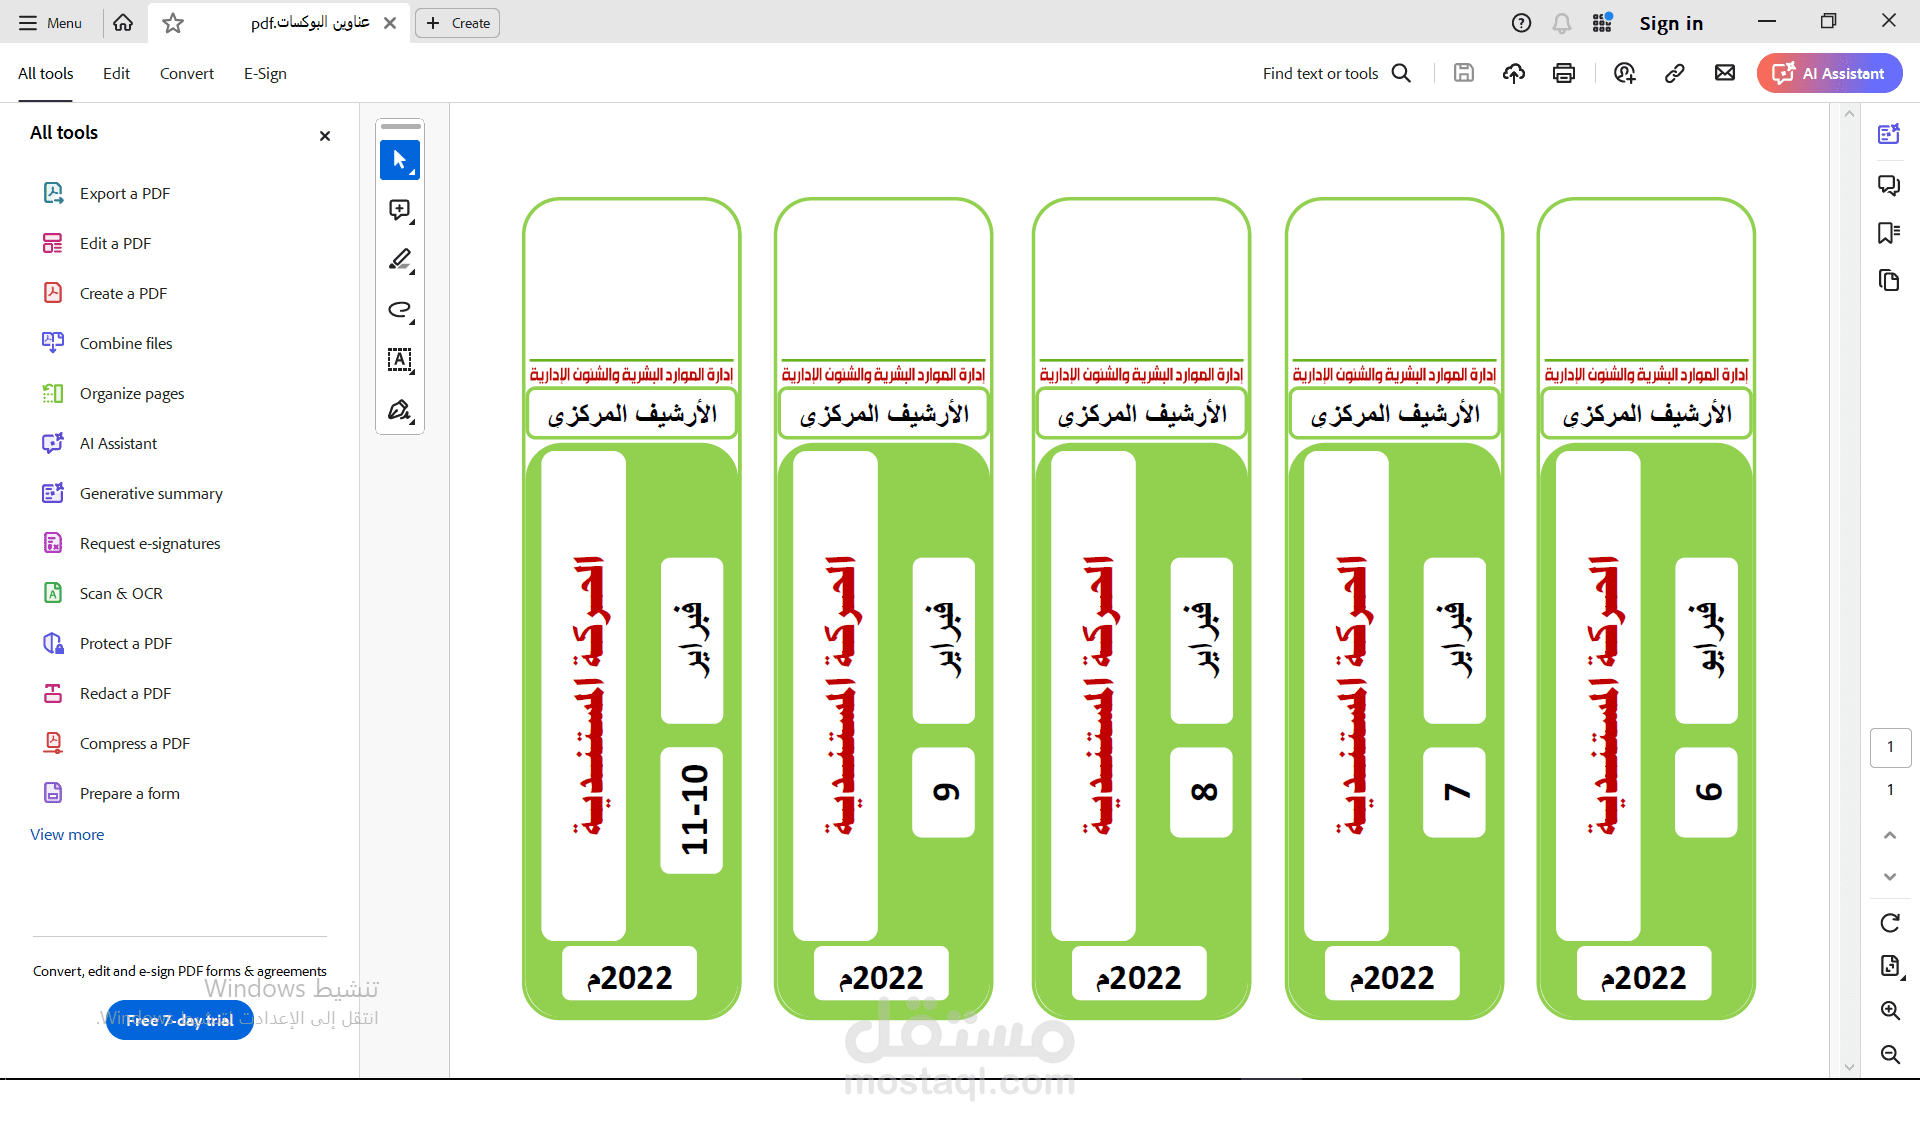The height and width of the screenshot is (1125, 1920).
Task: Zoom in with the magnifier plus
Action: [1890, 1010]
